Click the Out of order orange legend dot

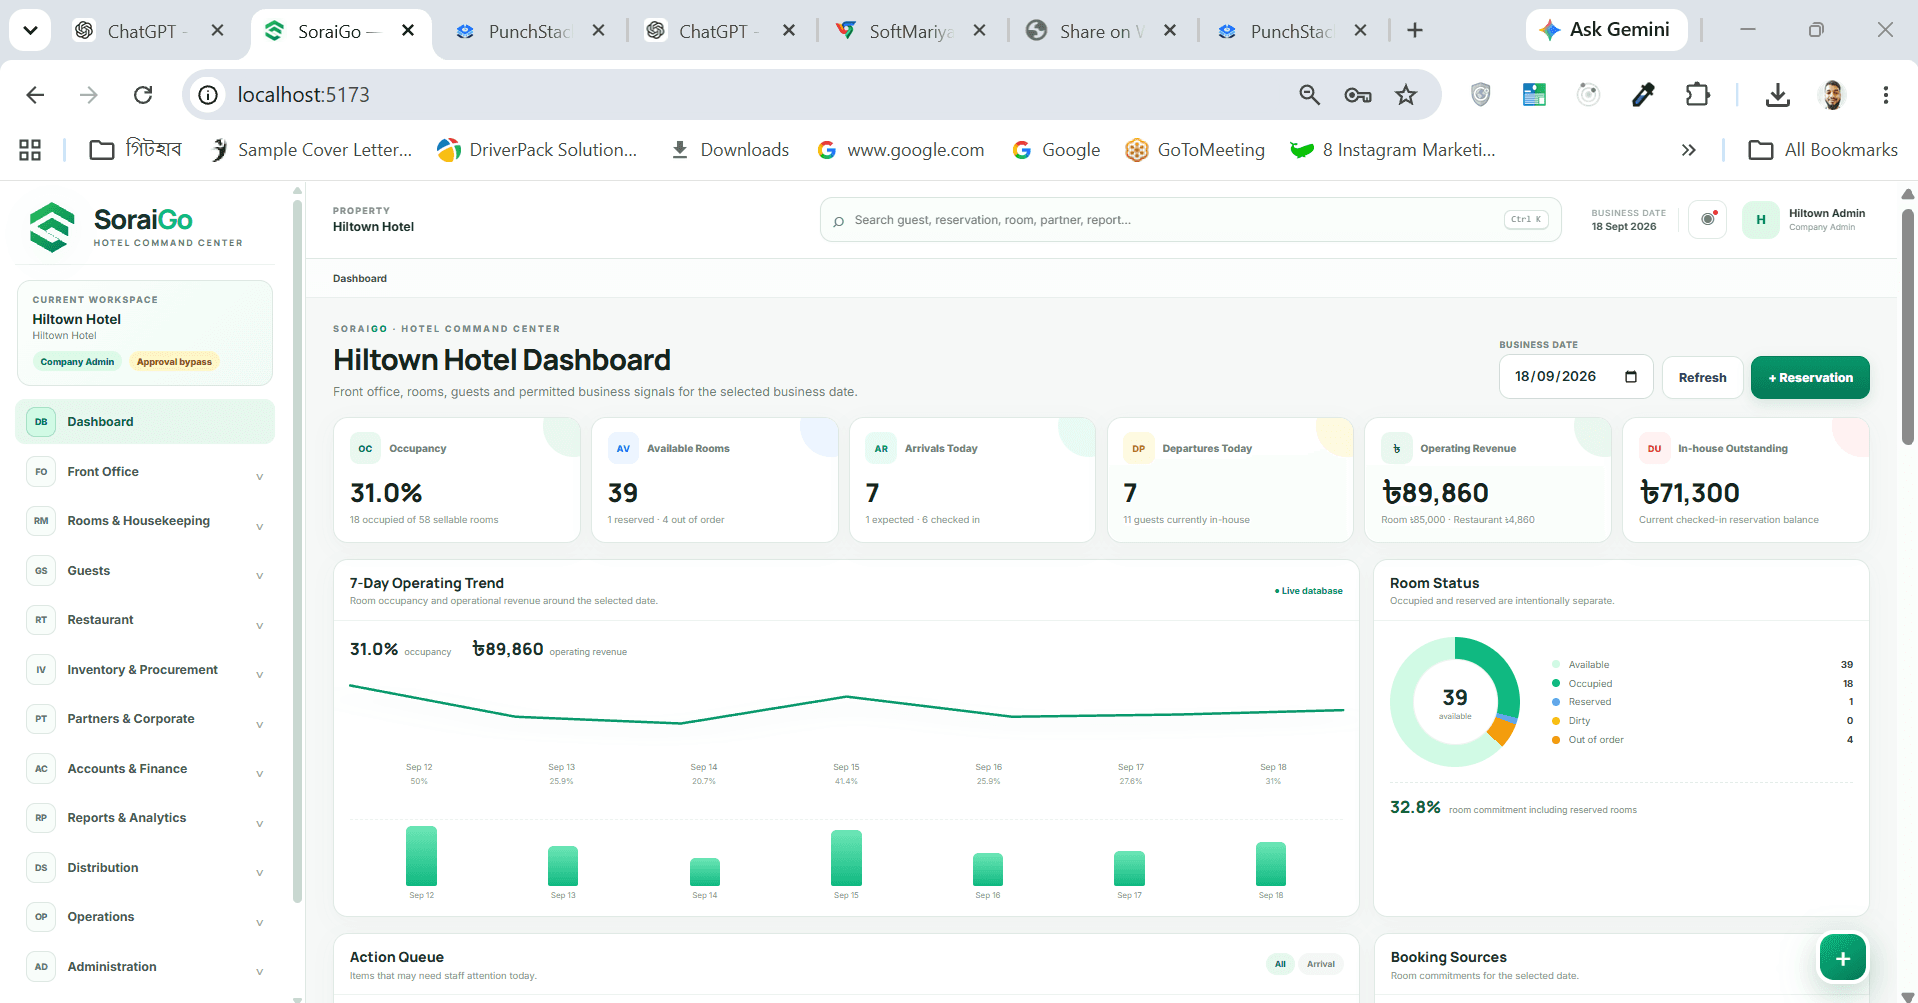coord(1556,740)
